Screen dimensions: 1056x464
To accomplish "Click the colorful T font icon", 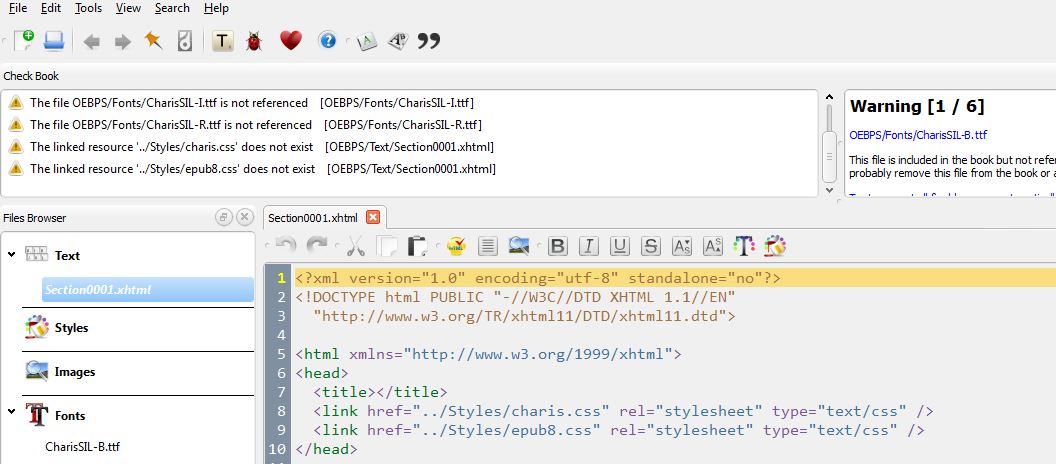I will 744,246.
